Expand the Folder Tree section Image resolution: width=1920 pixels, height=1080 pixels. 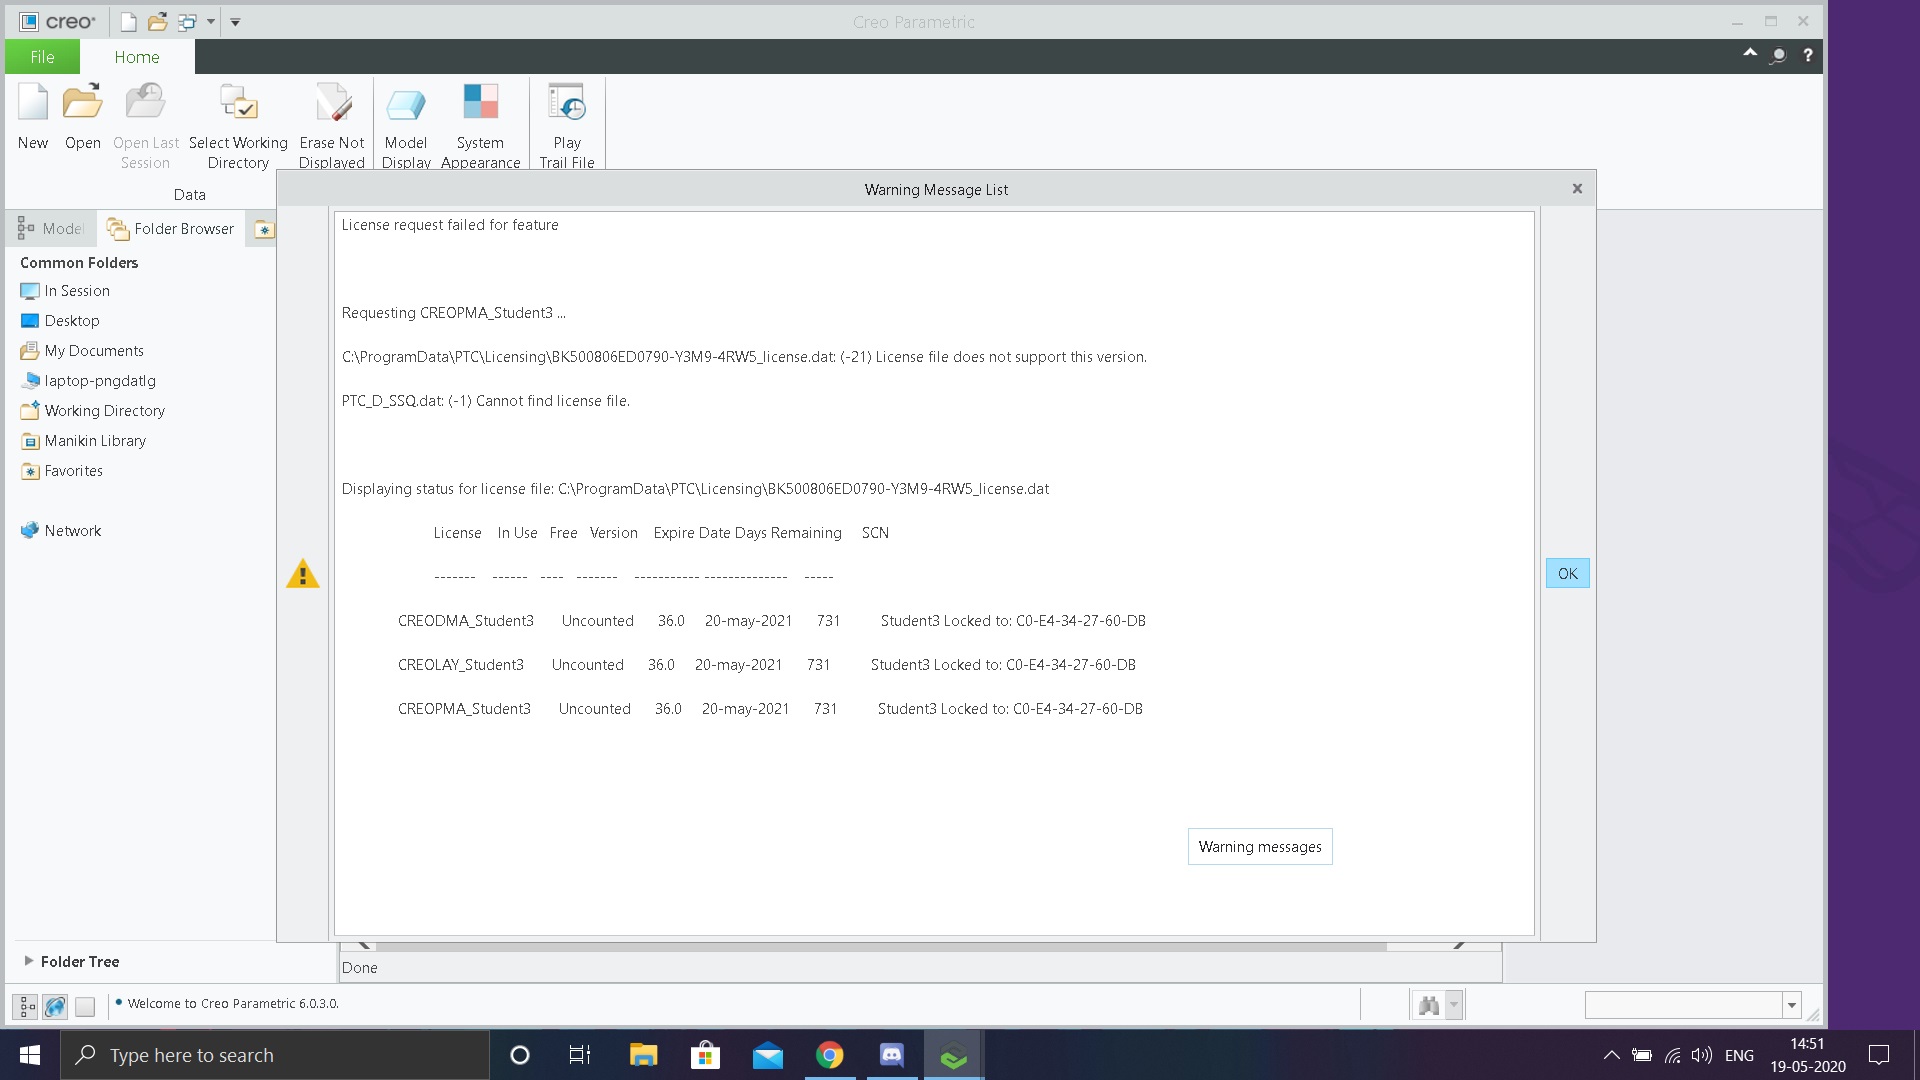pos(30,961)
